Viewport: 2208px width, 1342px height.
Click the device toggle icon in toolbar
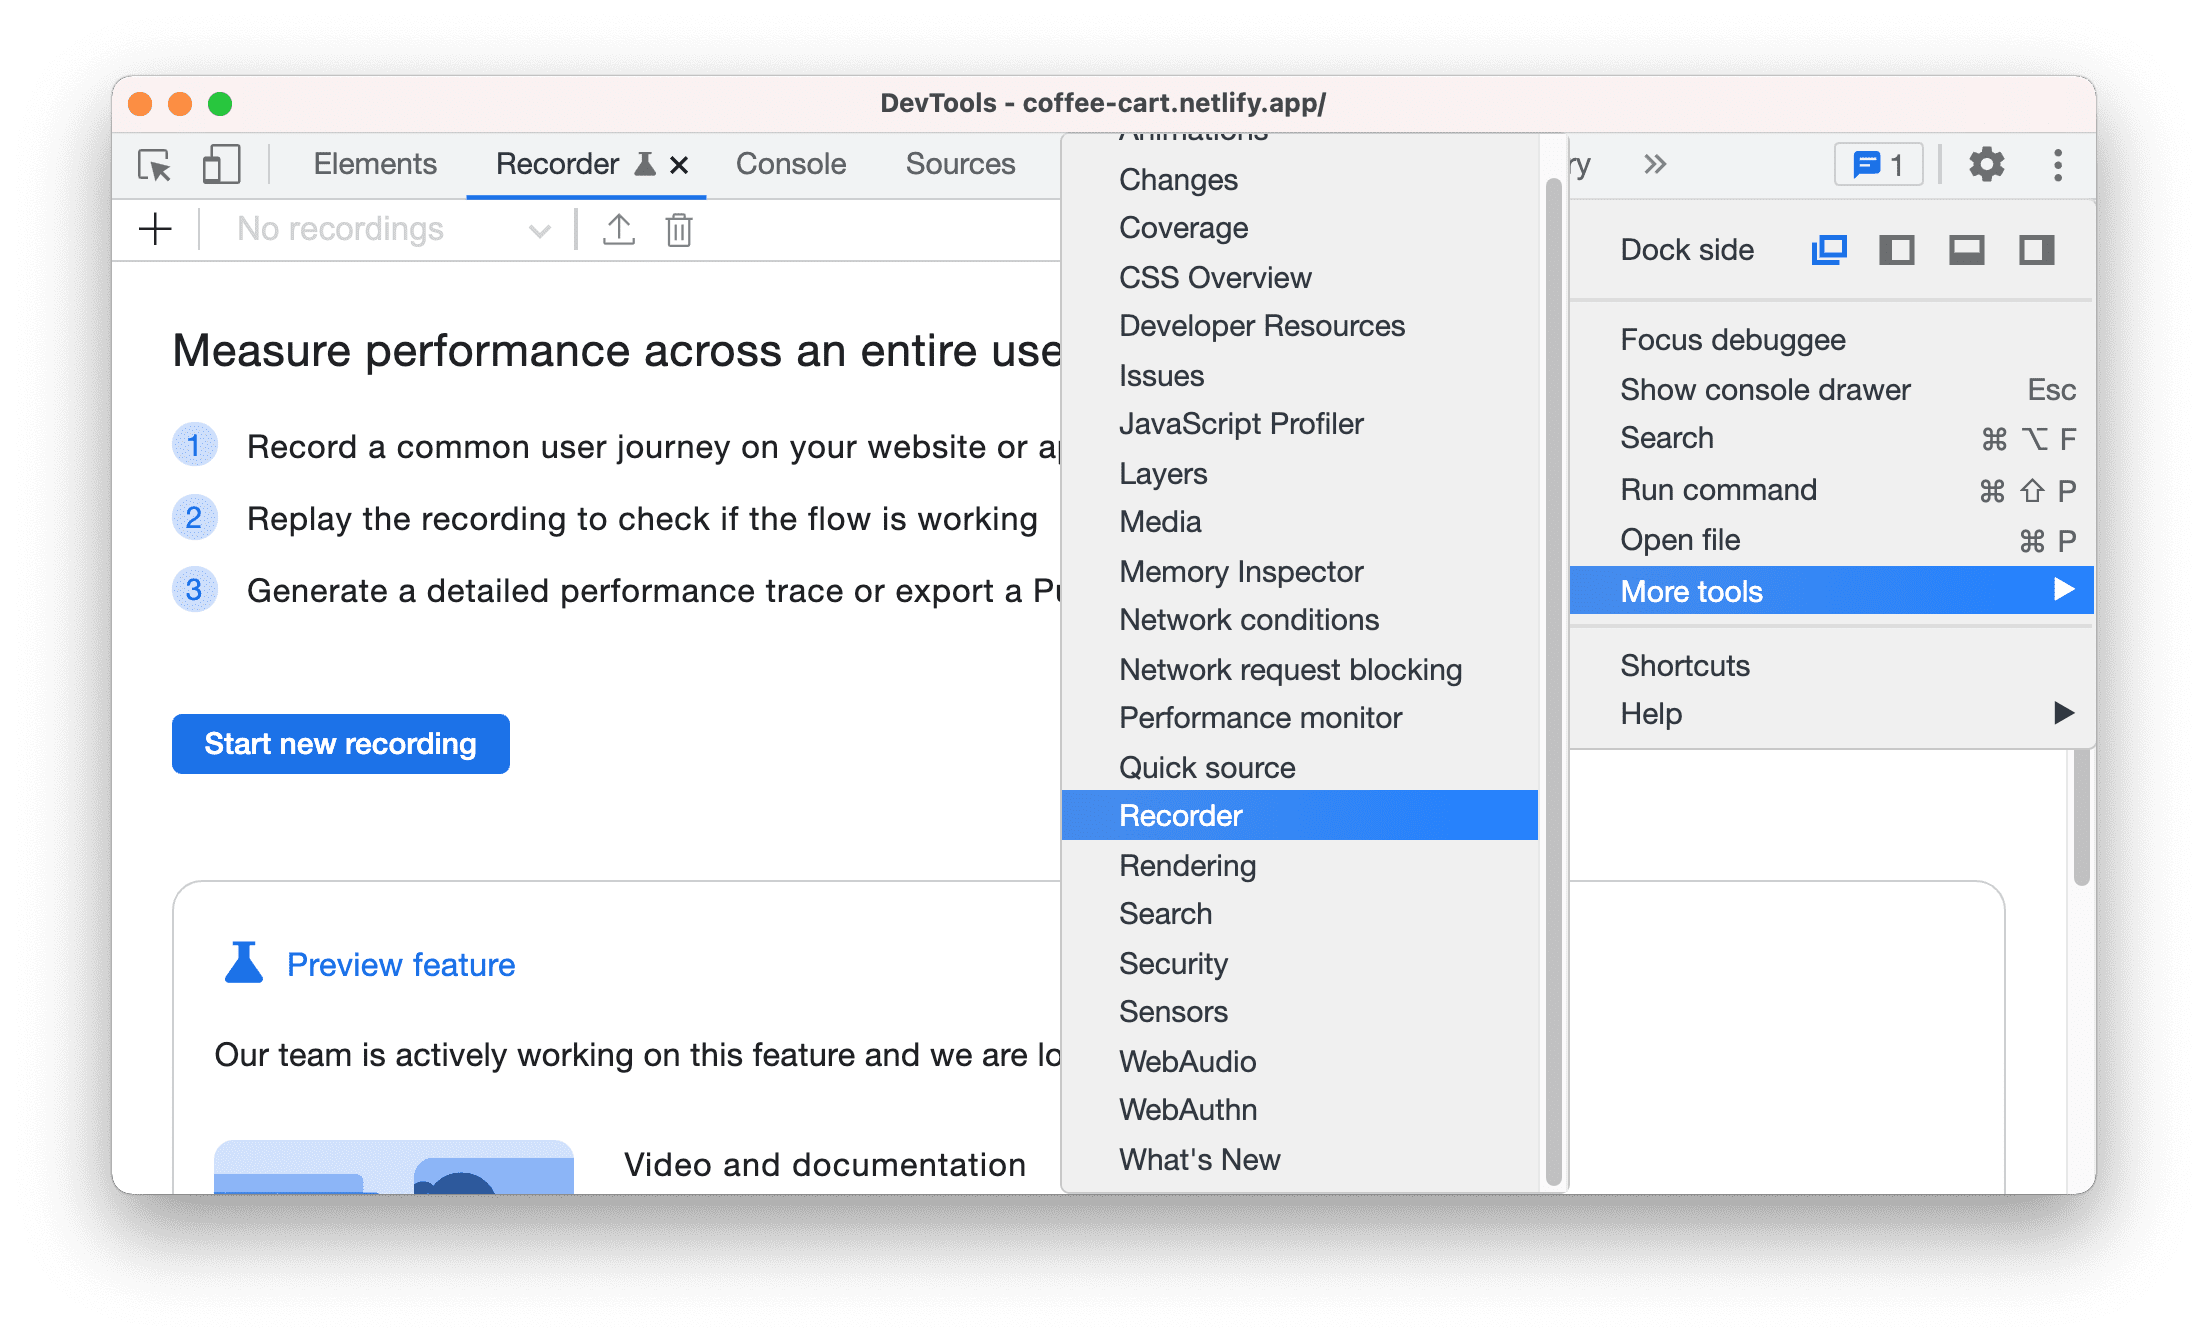click(219, 164)
